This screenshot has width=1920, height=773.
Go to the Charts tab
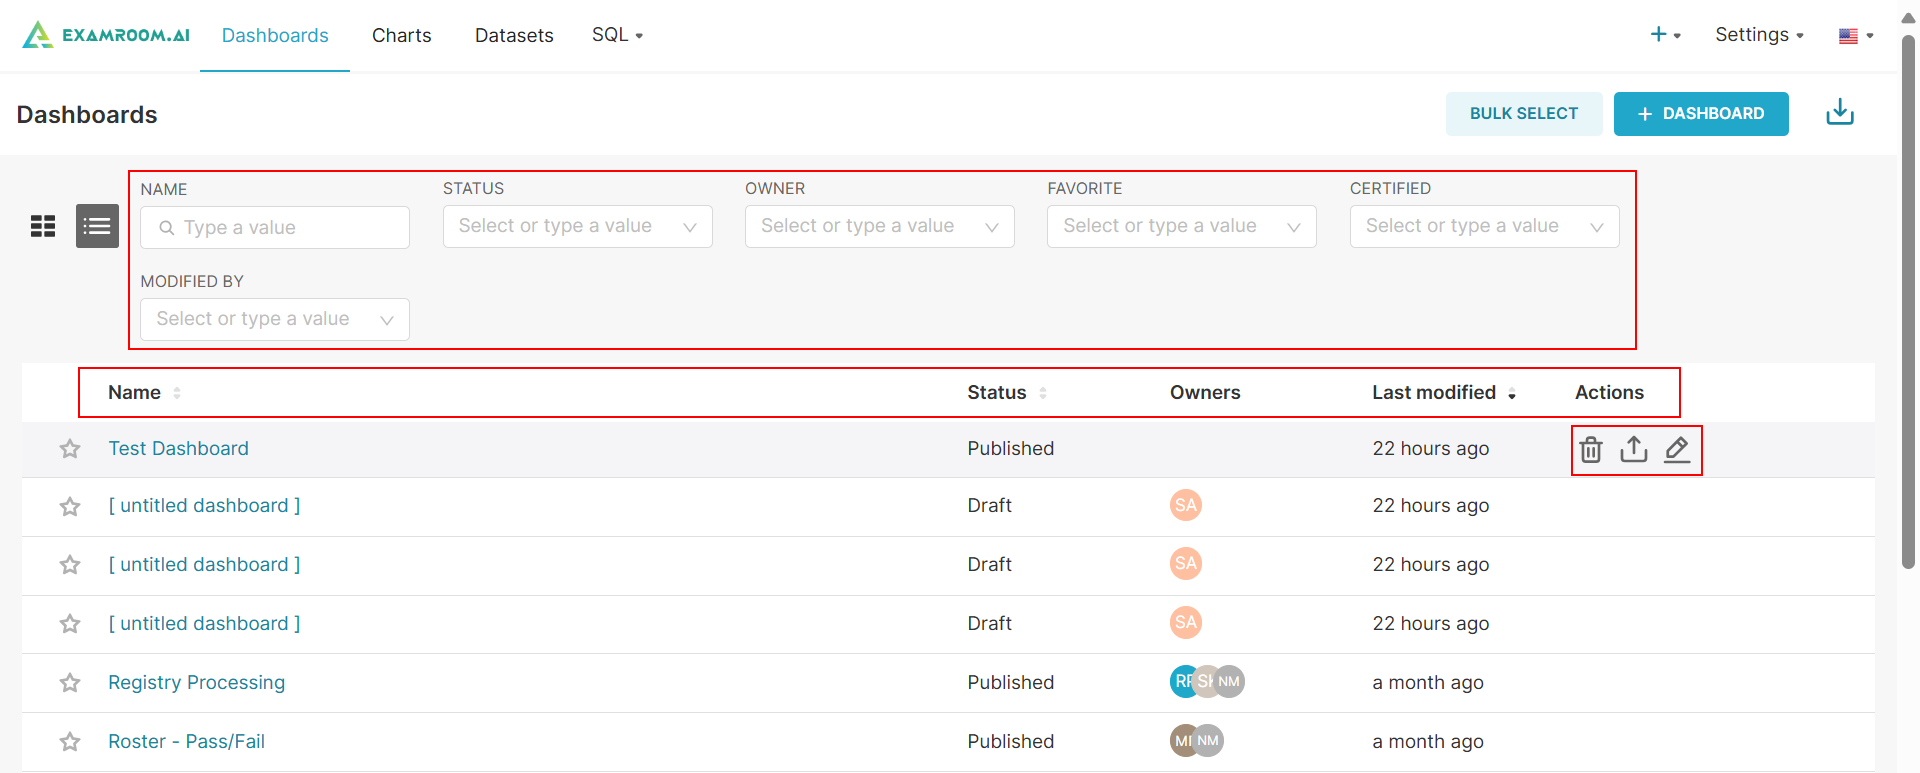pos(402,35)
